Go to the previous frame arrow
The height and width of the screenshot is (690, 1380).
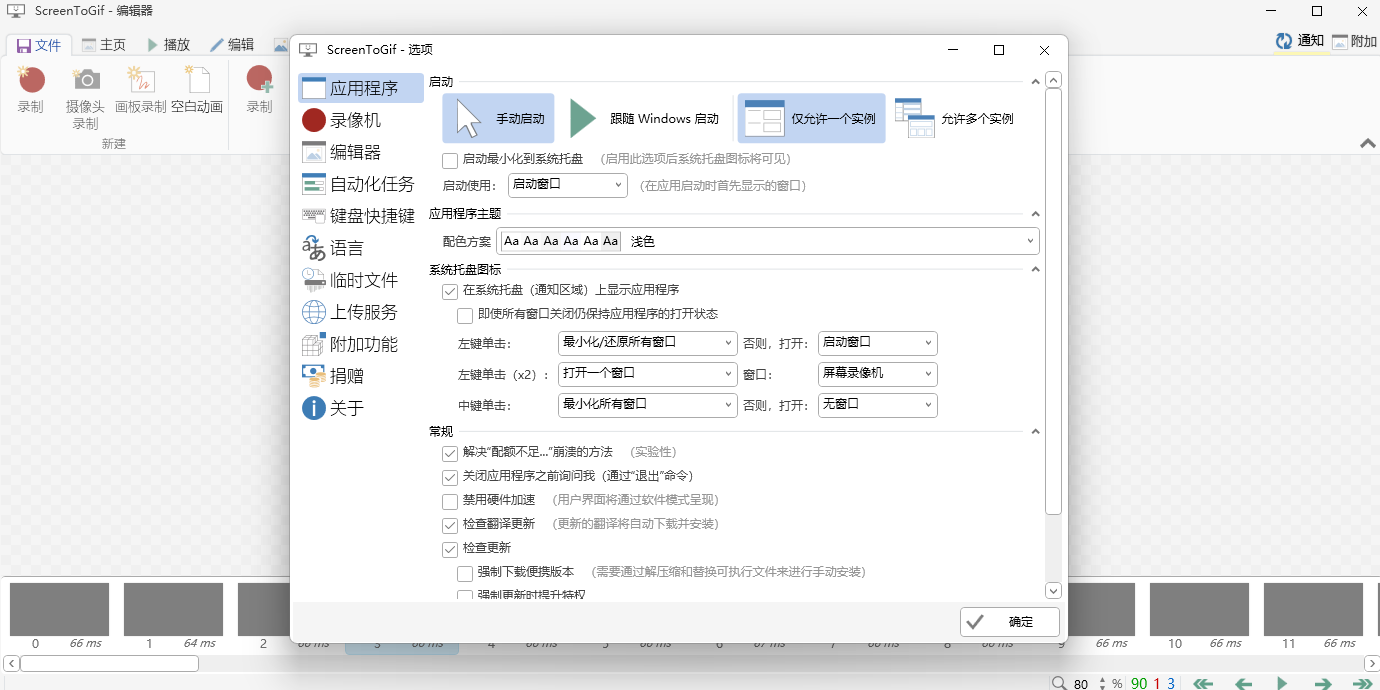tap(1243, 683)
